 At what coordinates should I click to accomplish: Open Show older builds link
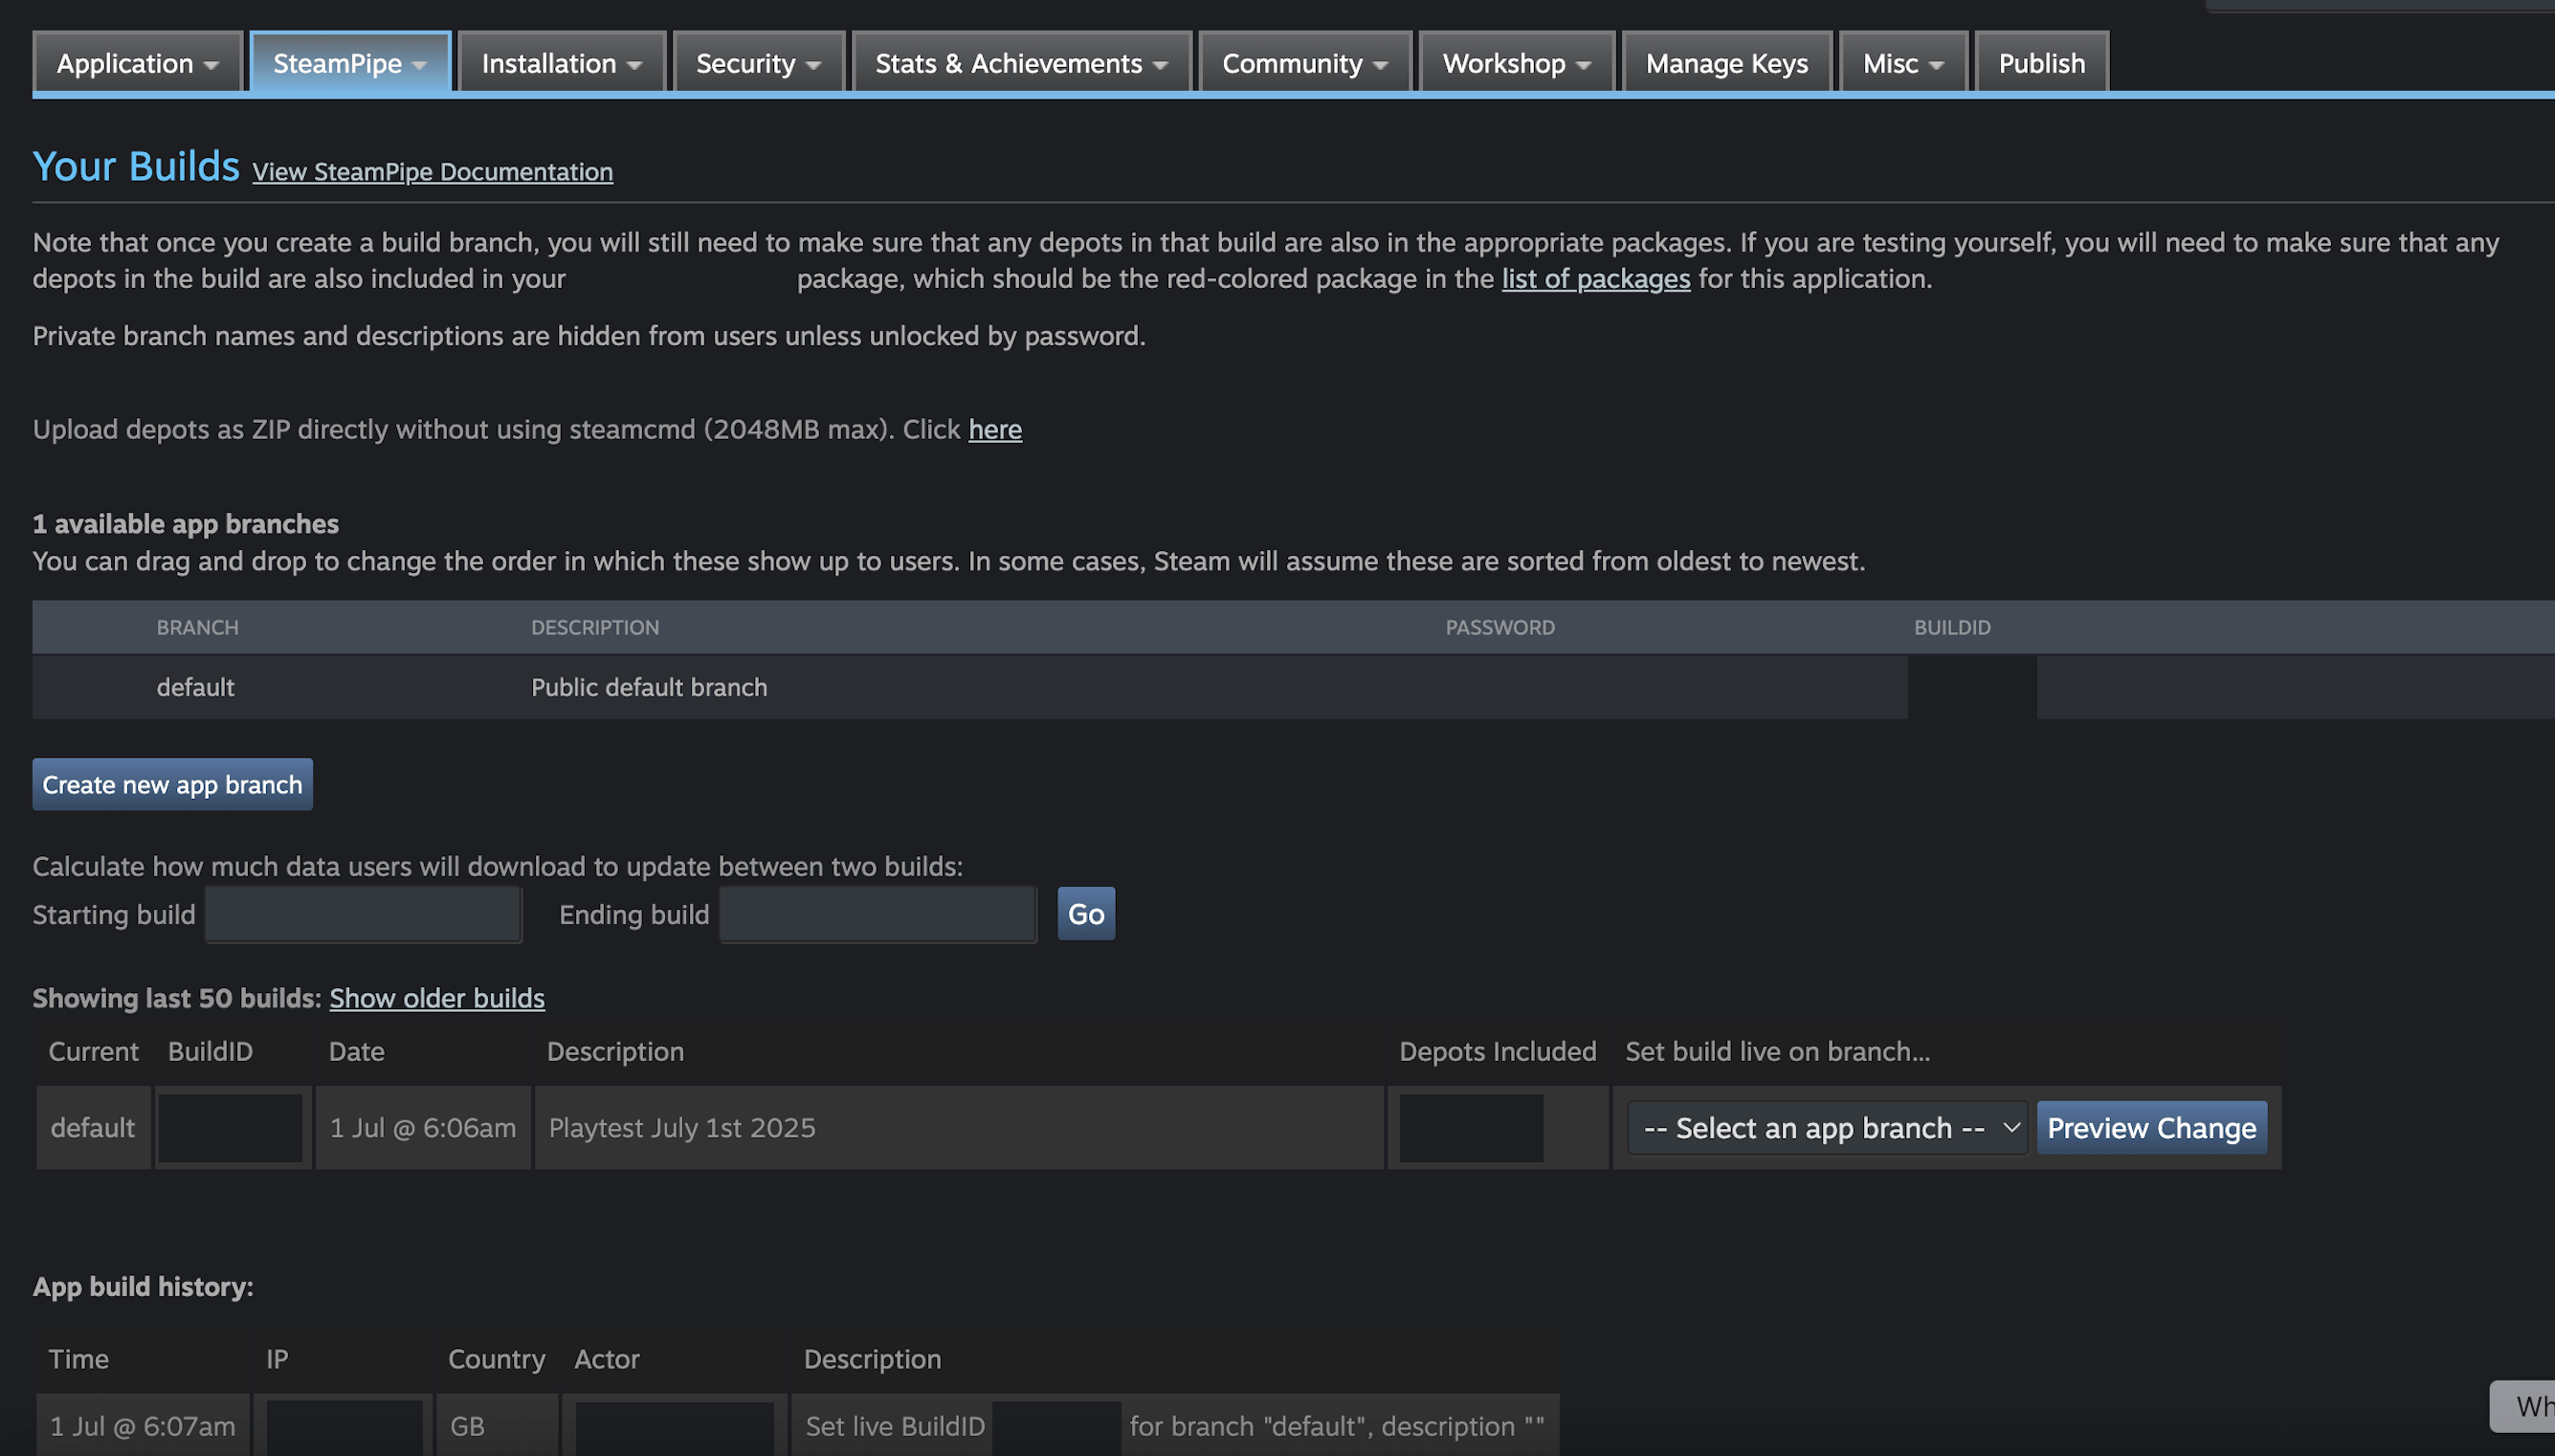point(437,998)
